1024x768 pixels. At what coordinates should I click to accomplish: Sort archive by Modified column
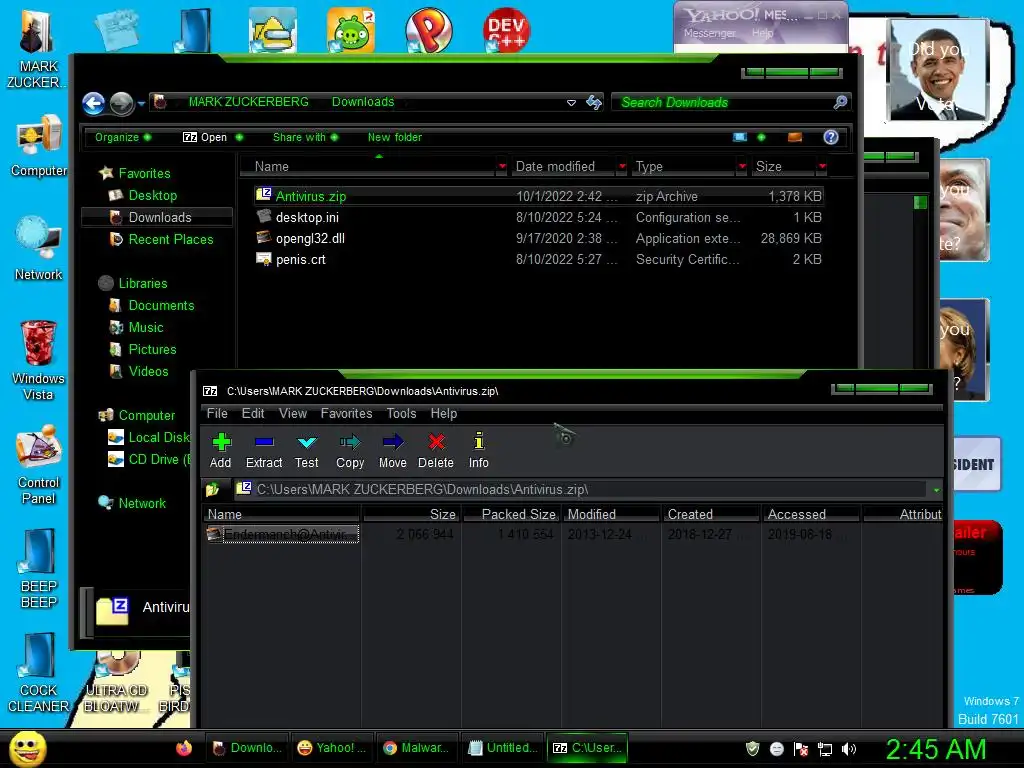pyautogui.click(x=611, y=514)
